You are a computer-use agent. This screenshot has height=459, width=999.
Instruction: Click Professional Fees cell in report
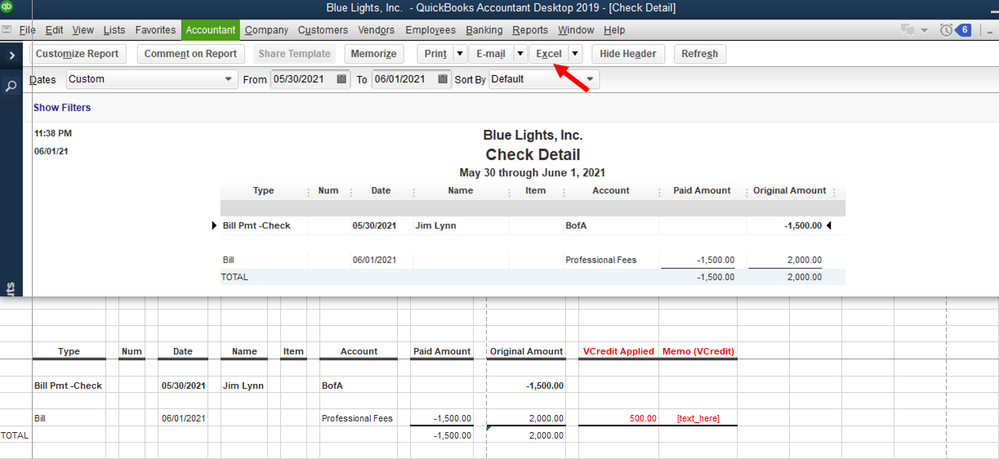(600, 260)
